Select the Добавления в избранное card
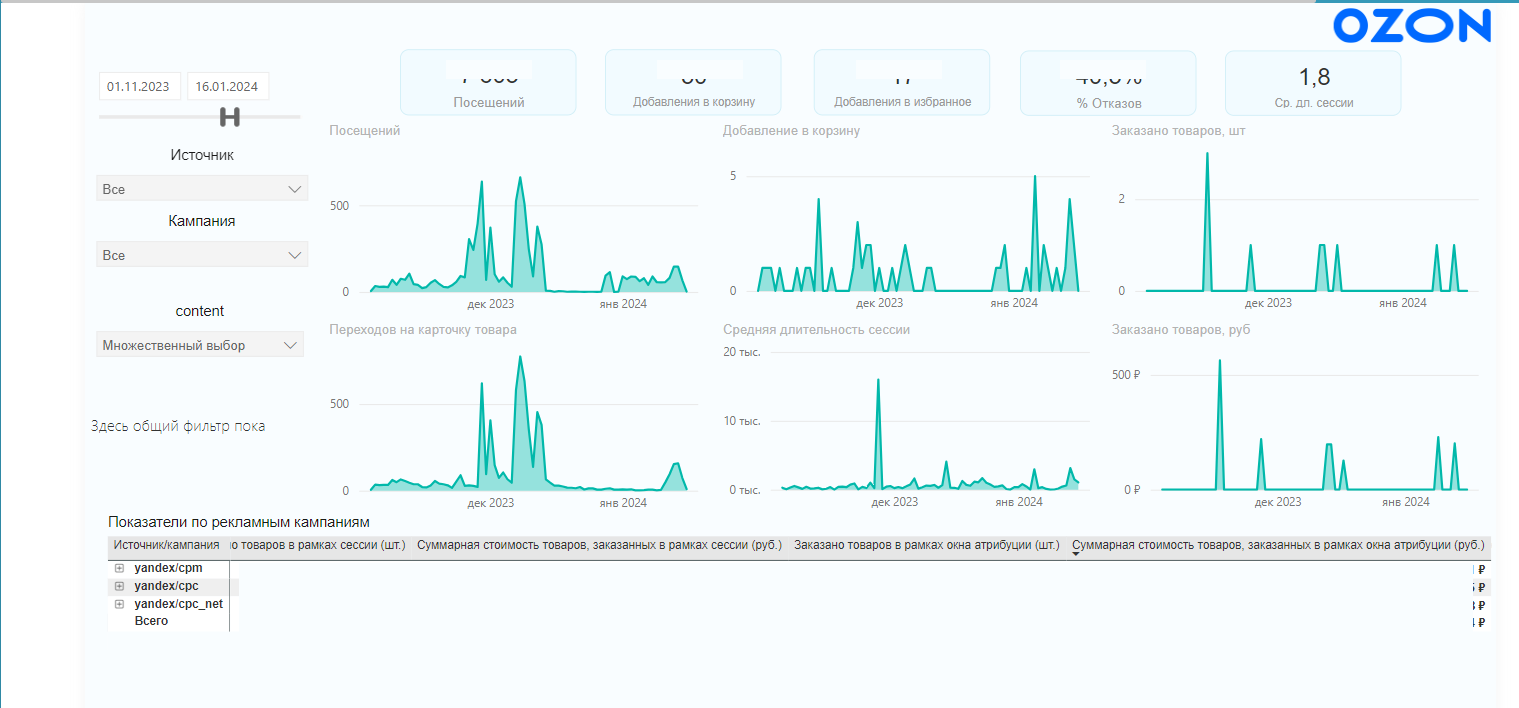 [x=901, y=82]
